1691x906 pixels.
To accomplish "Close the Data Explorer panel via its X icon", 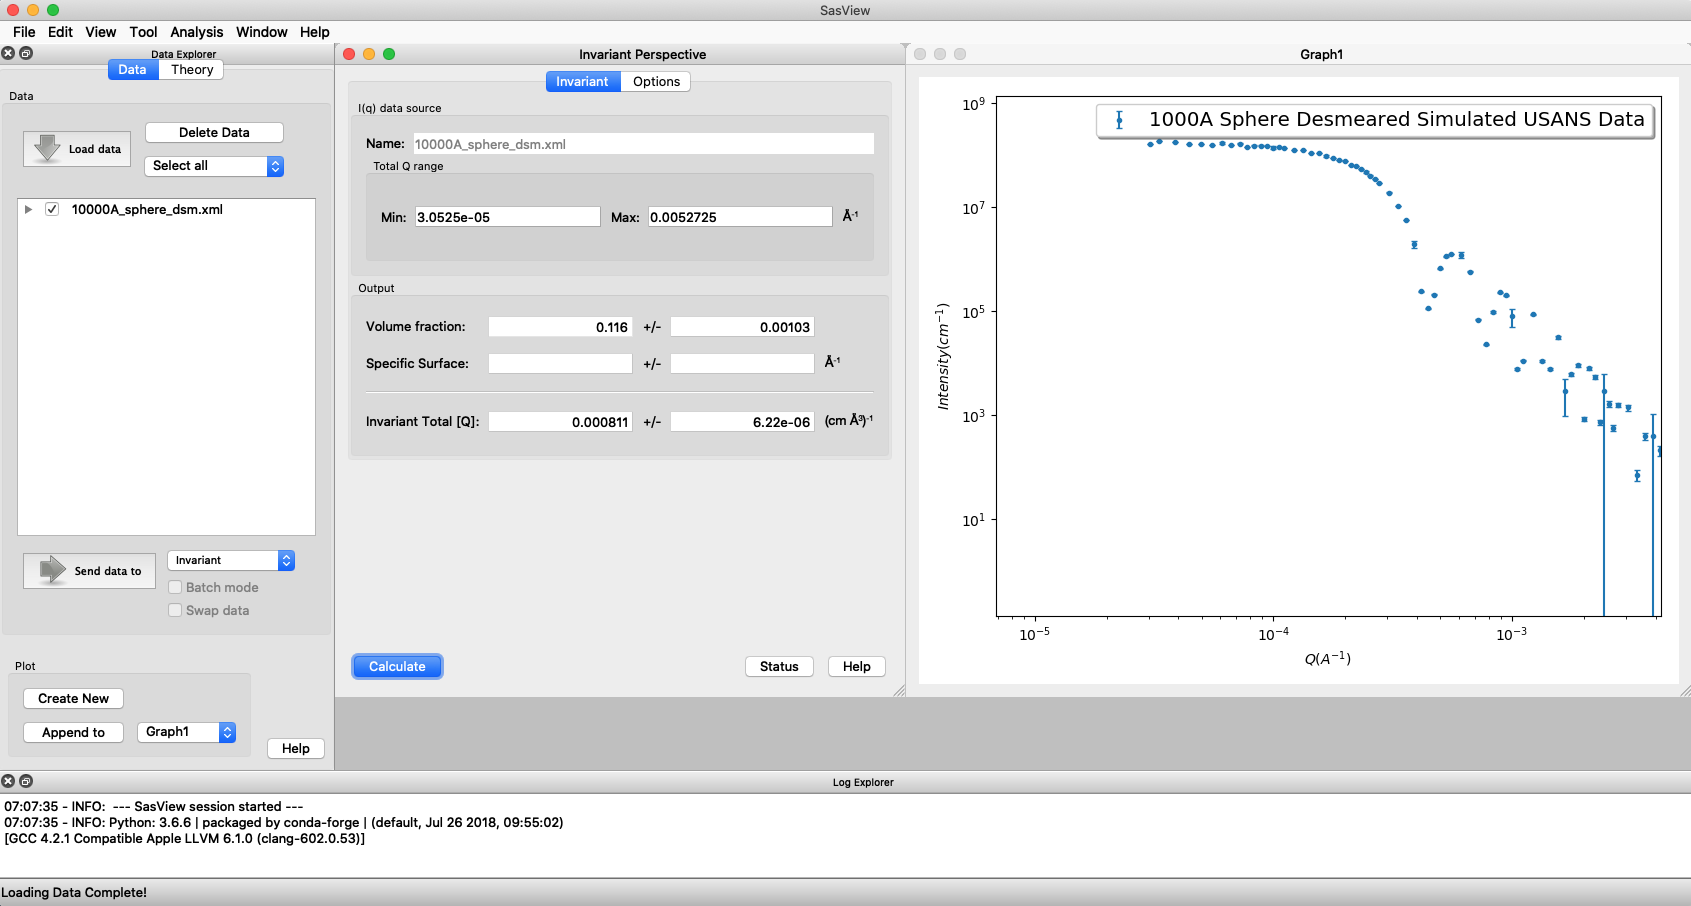I will 8,53.
